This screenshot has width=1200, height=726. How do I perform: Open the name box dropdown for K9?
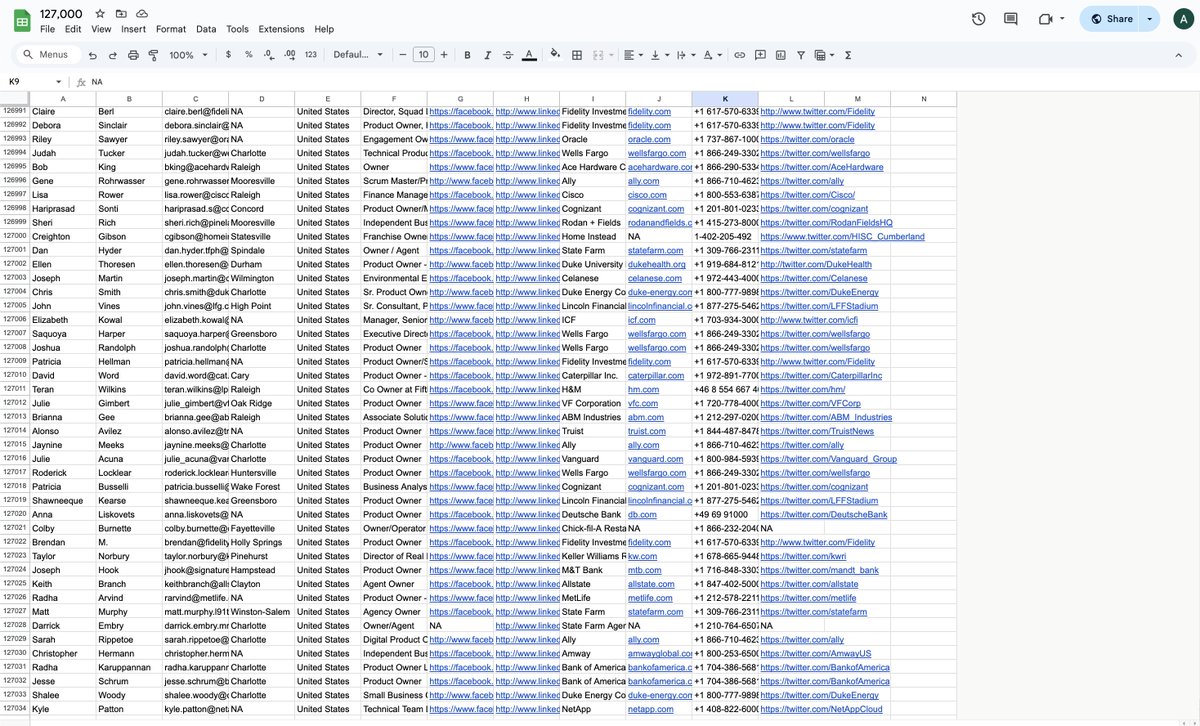click(x=58, y=82)
